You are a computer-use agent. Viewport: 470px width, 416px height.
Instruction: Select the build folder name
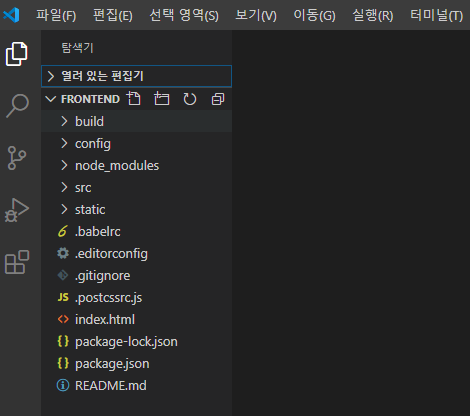point(89,121)
